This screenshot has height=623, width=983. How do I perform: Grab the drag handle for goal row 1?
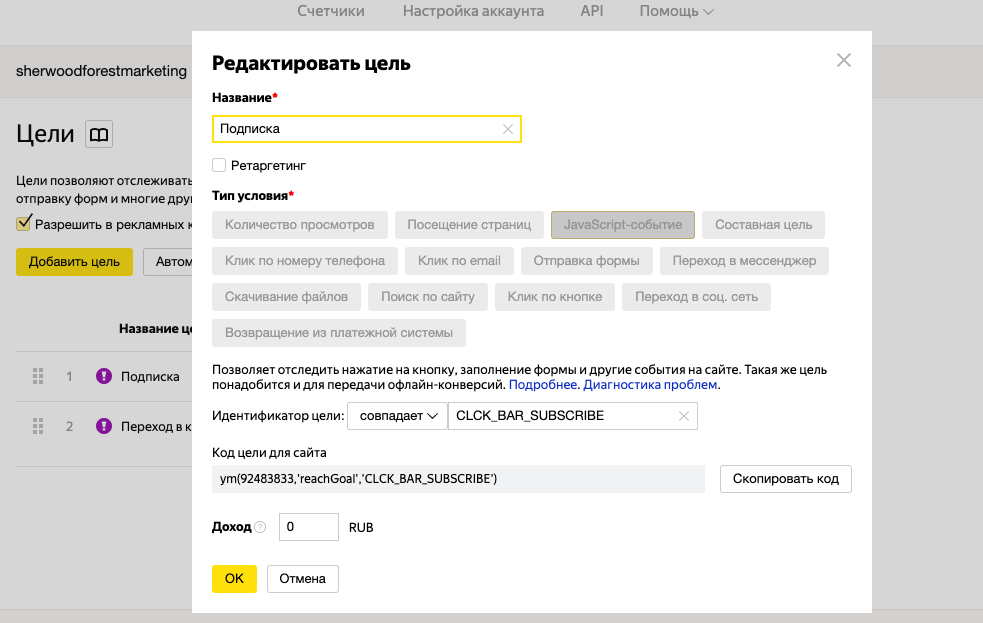click(39, 377)
